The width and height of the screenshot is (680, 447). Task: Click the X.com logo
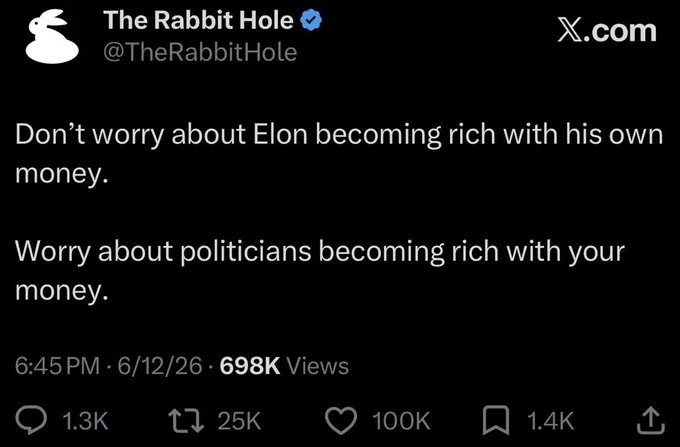(x=607, y=31)
